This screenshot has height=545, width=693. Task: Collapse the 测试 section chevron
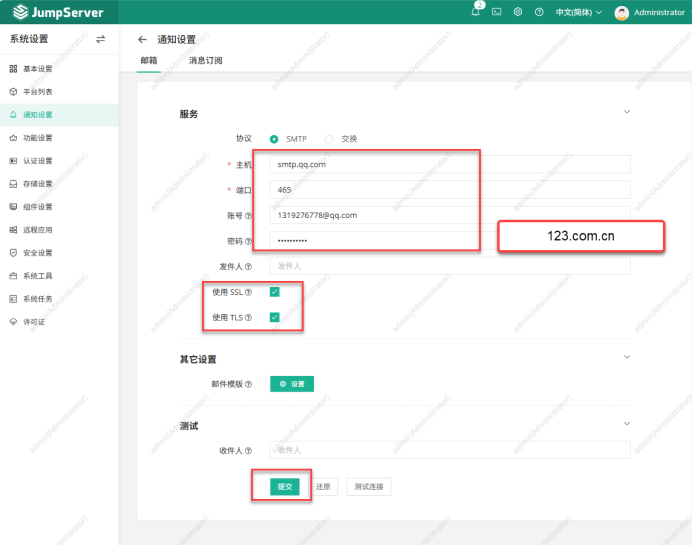coord(627,424)
